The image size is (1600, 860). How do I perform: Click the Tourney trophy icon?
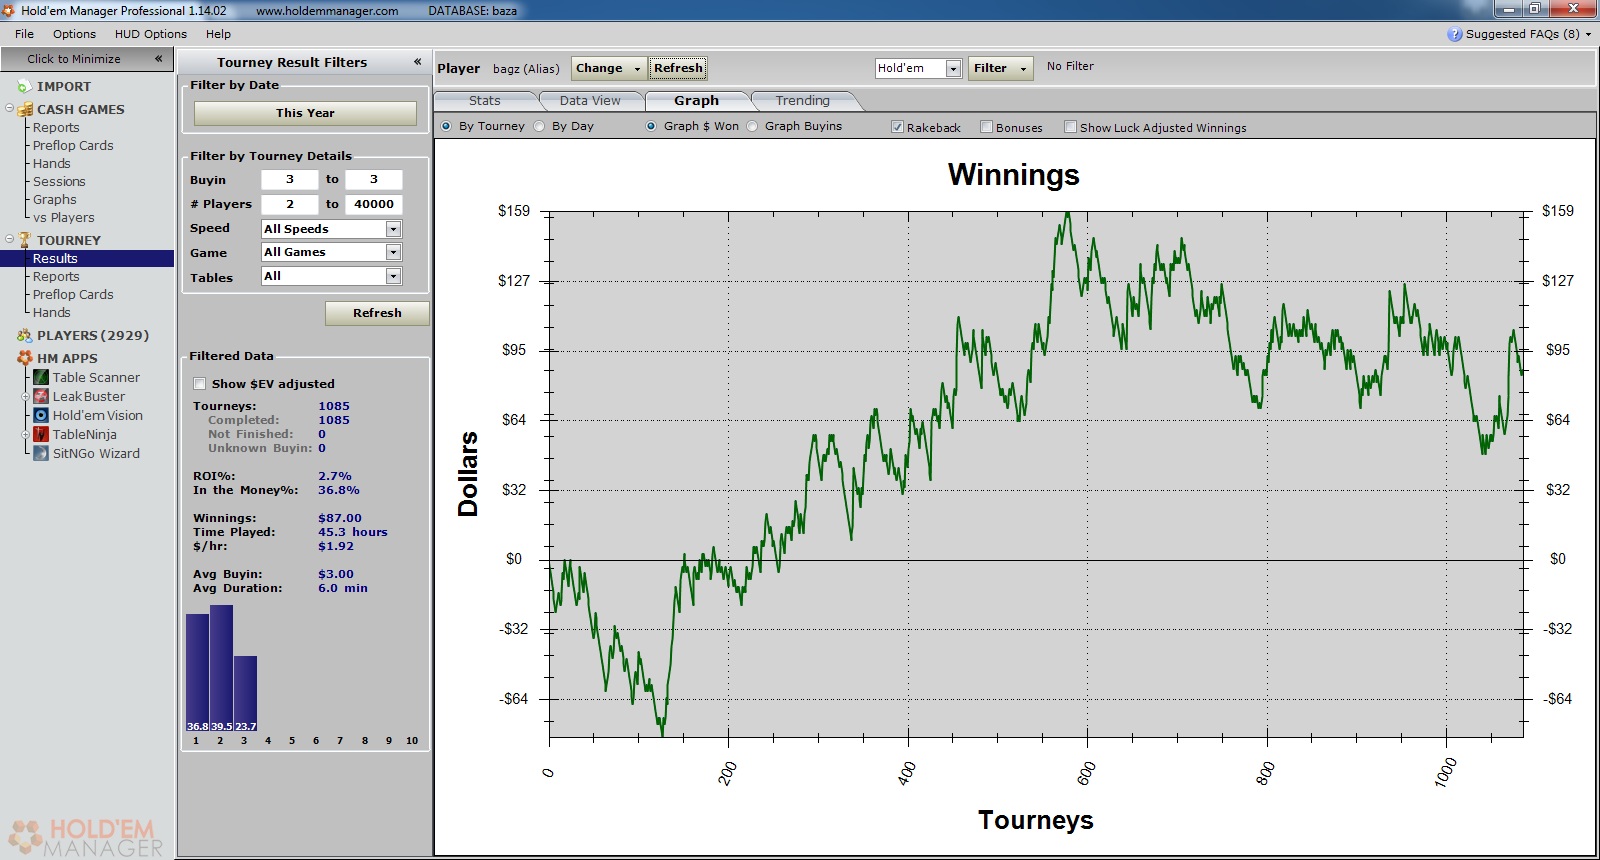(25, 240)
